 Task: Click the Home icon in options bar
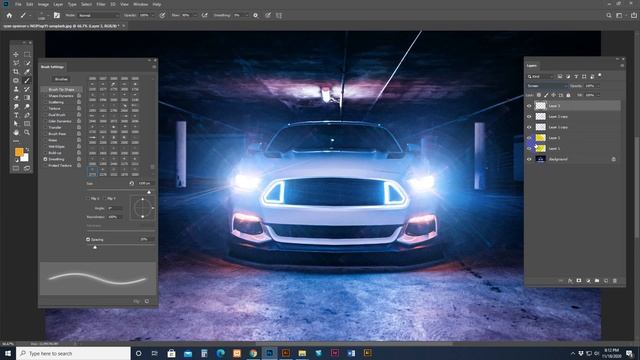click(9, 16)
